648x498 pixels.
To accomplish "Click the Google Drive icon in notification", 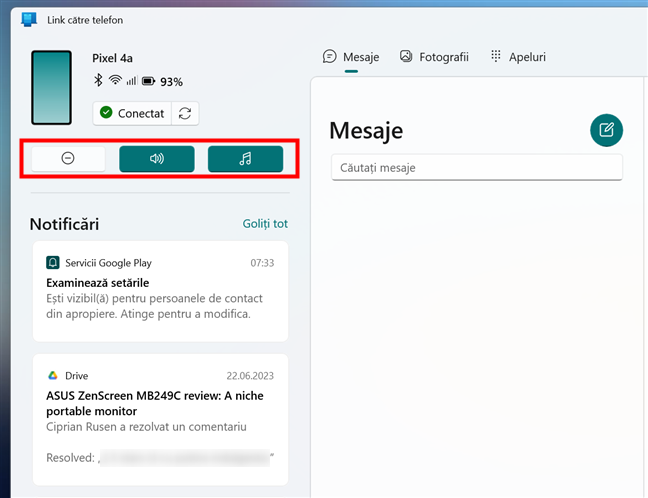I will [52, 375].
